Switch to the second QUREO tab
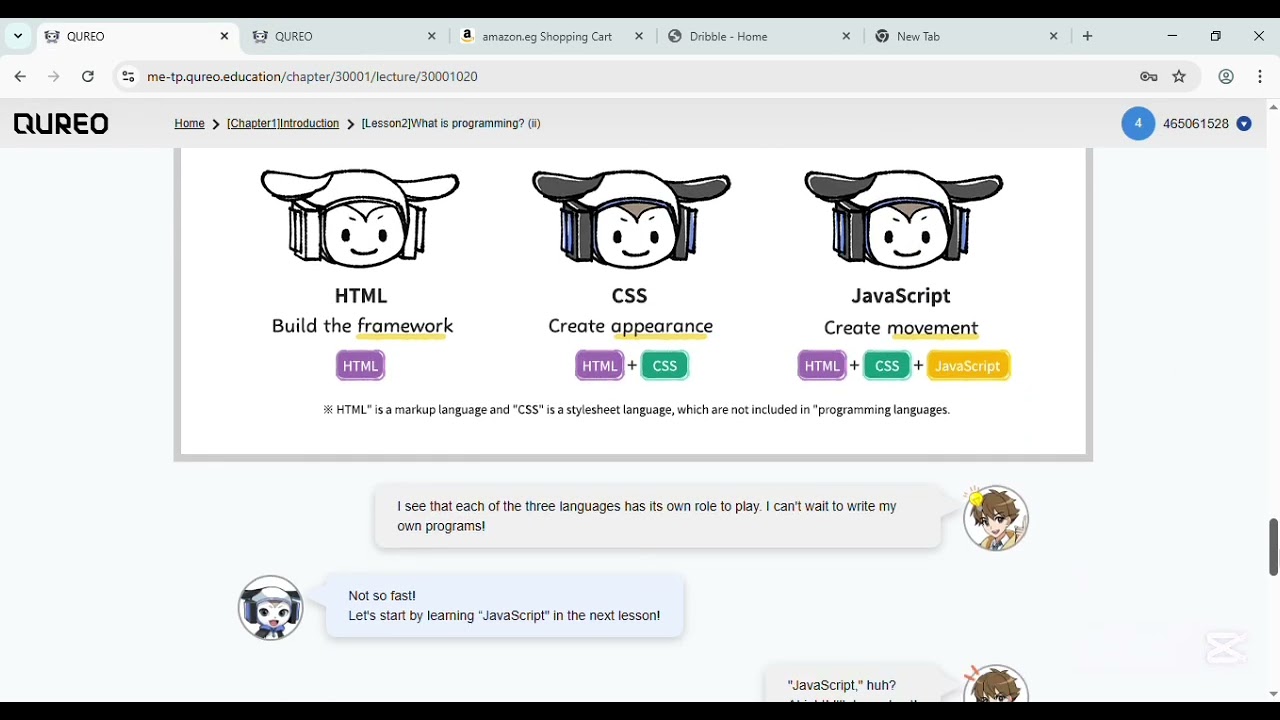 pyautogui.click(x=345, y=36)
